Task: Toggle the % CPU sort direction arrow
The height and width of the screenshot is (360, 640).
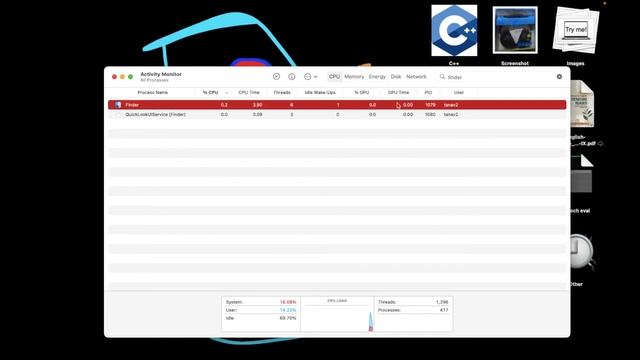Action: coord(227,93)
